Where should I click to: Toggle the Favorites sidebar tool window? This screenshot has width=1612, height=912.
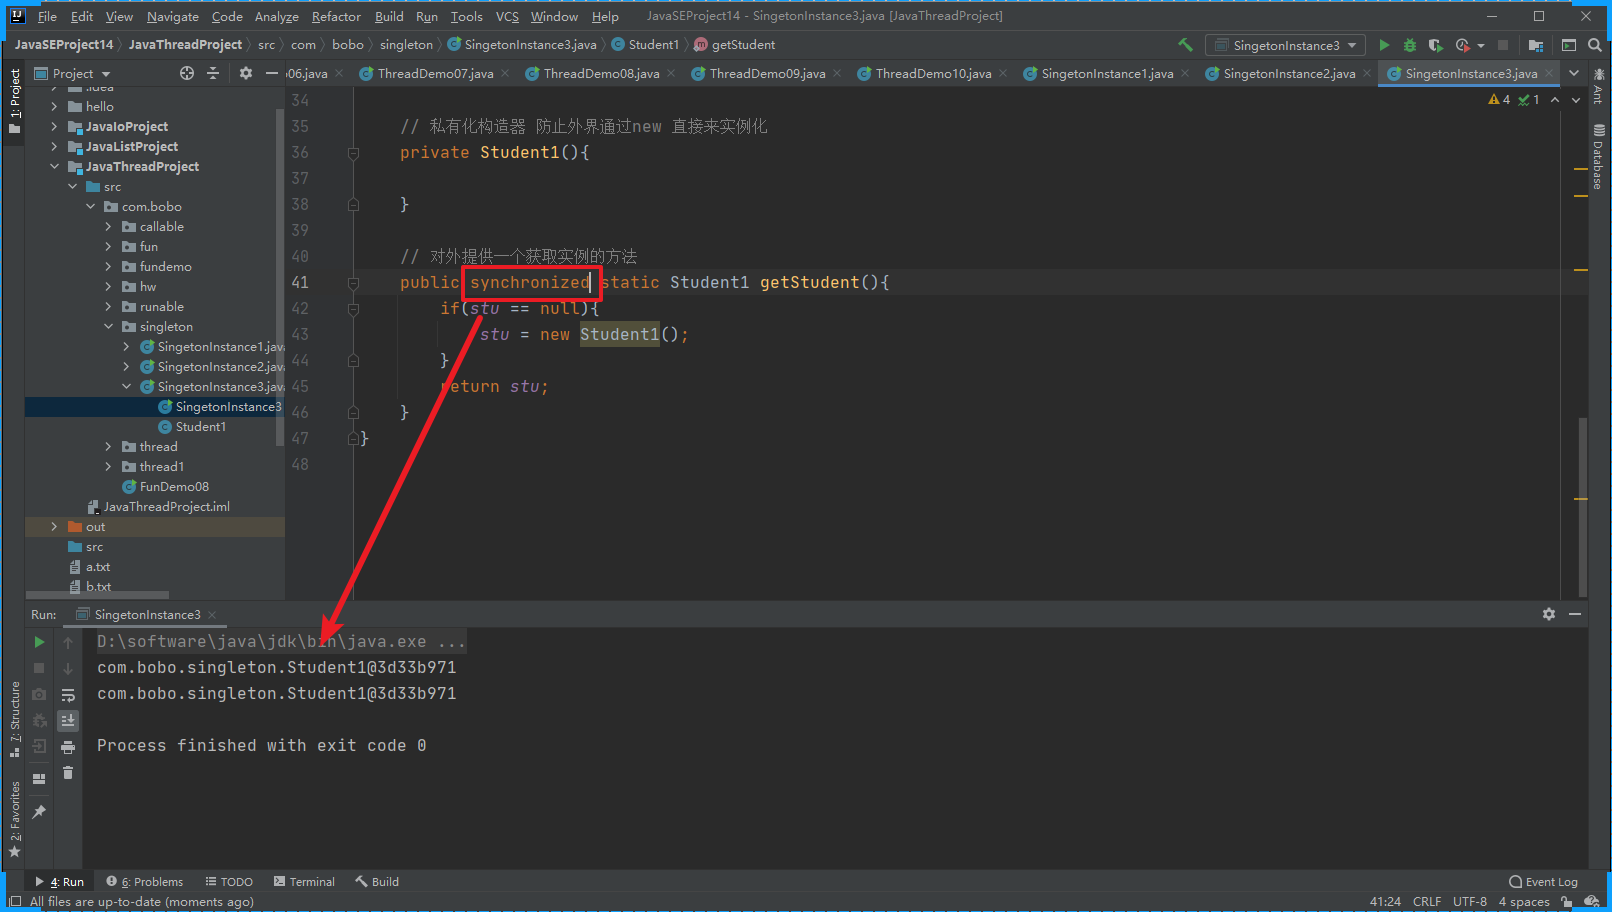[x=14, y=820]
